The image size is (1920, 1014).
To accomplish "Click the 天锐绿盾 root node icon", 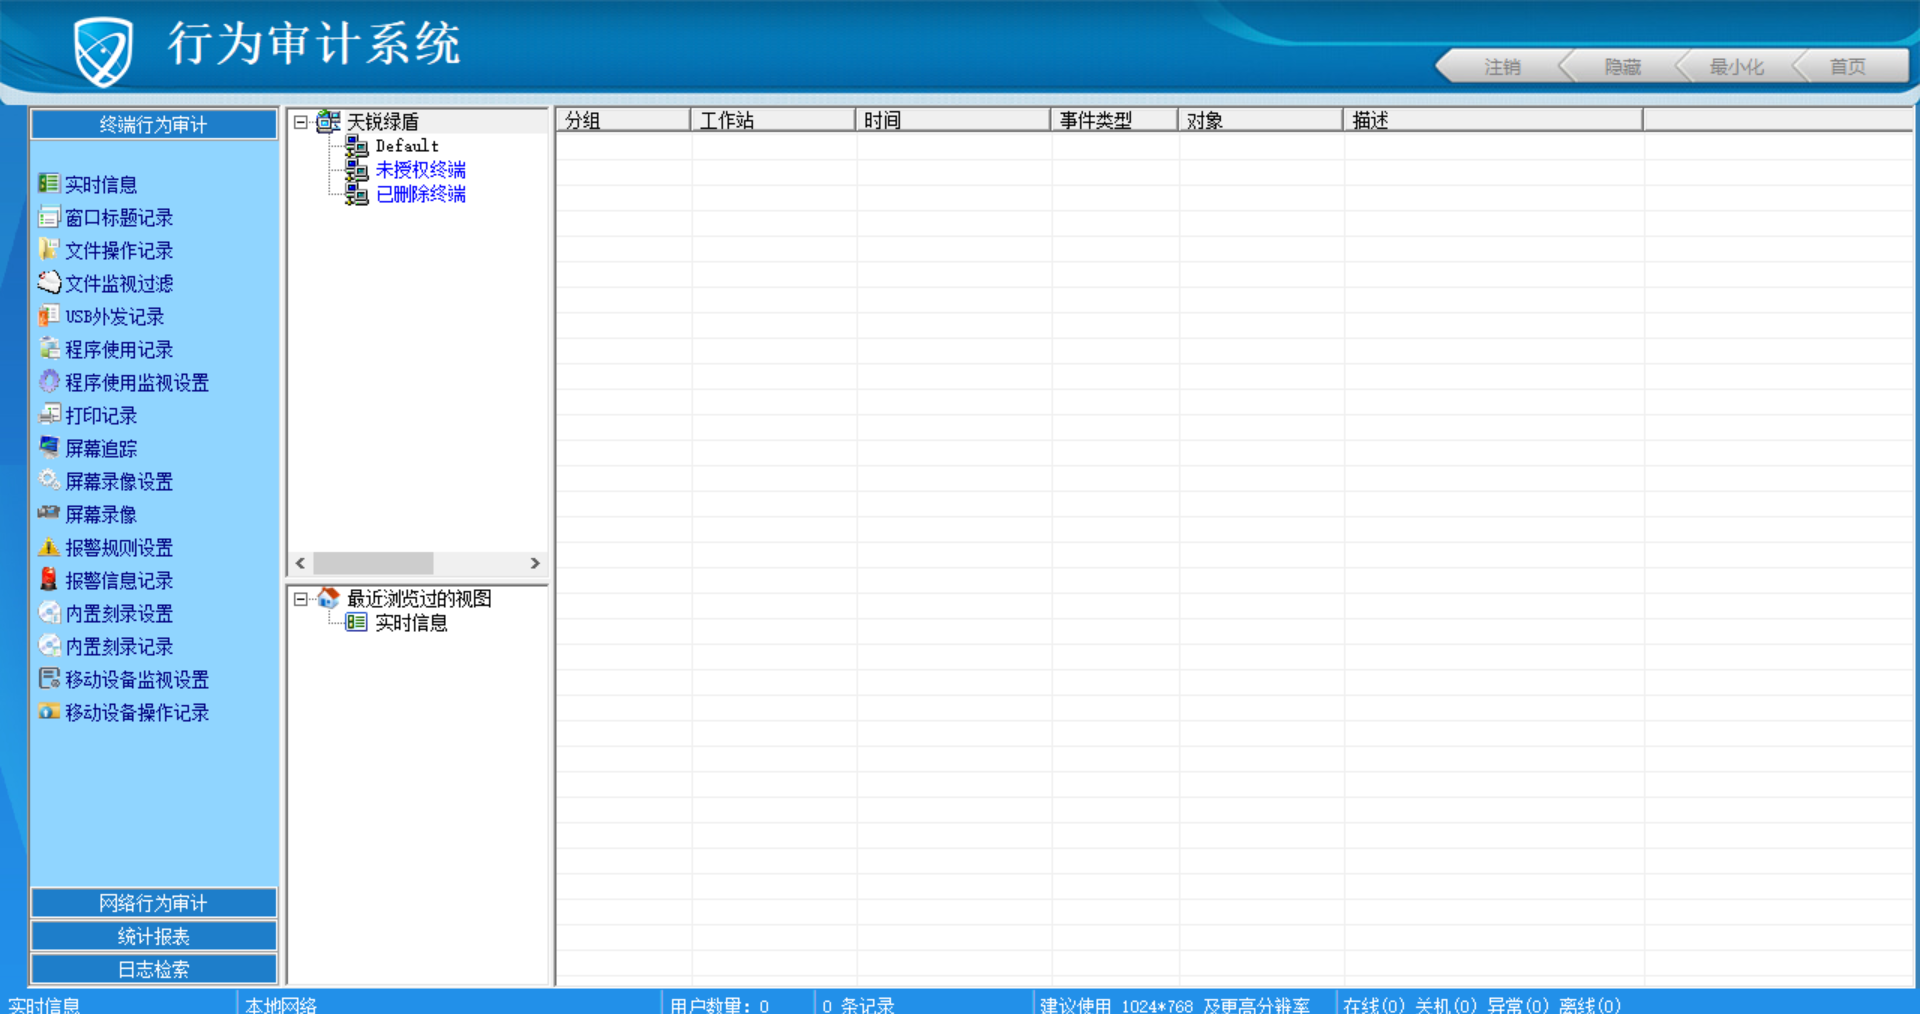I will pyautogui.click(x=328, y=121).
